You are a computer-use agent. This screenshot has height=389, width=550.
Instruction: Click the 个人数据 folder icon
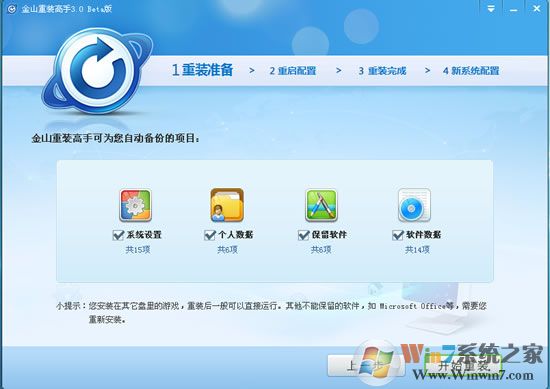pyautogui.click(x=227, y=205)
